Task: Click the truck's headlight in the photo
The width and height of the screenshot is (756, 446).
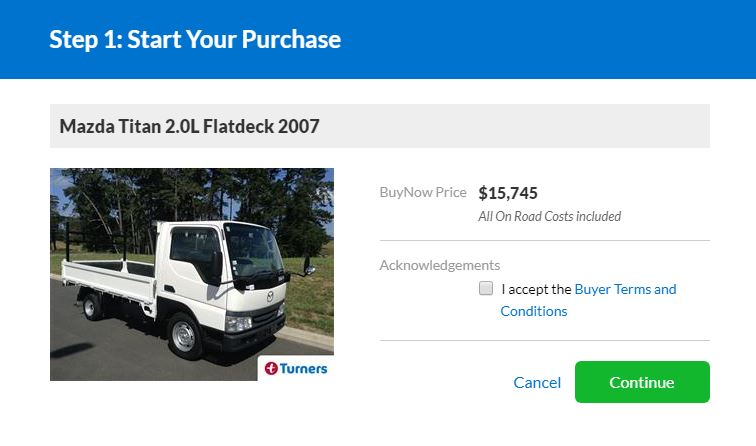Action: 239,323
